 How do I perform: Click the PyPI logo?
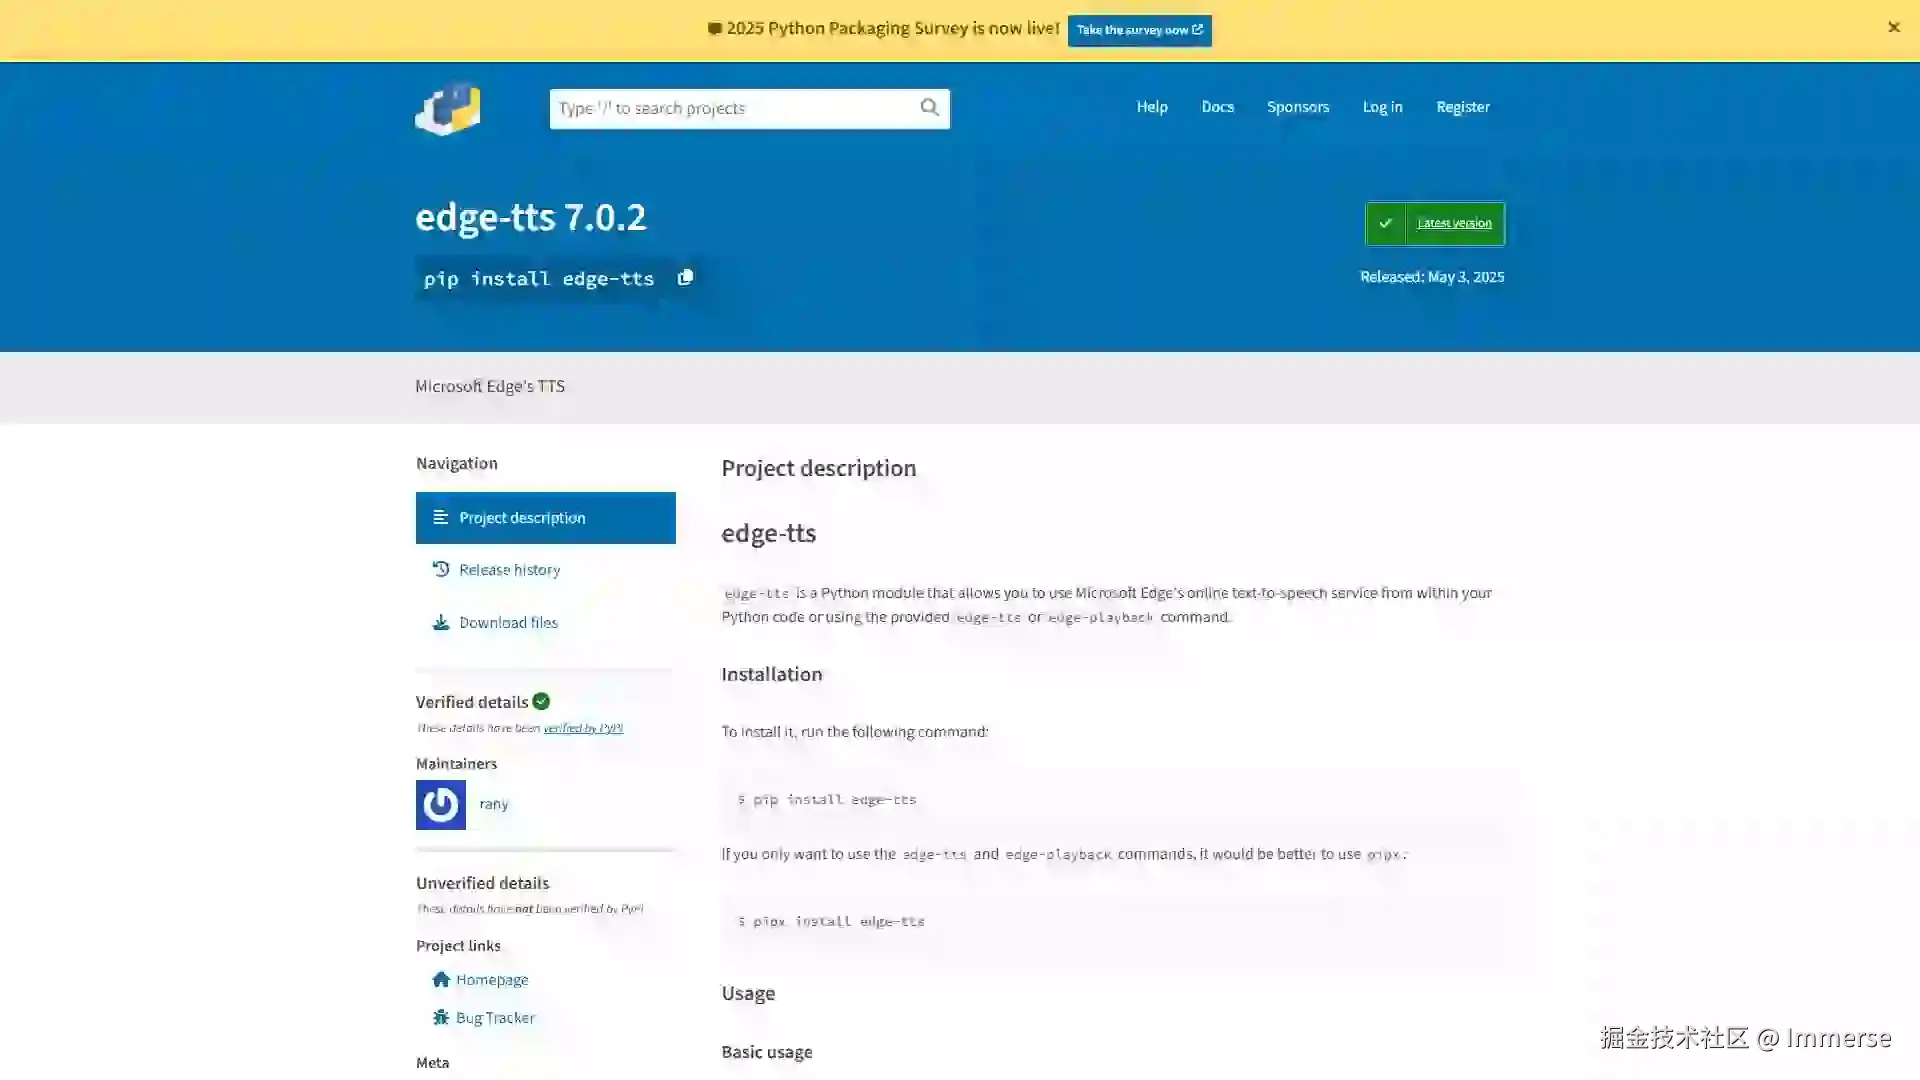[446, 109]
